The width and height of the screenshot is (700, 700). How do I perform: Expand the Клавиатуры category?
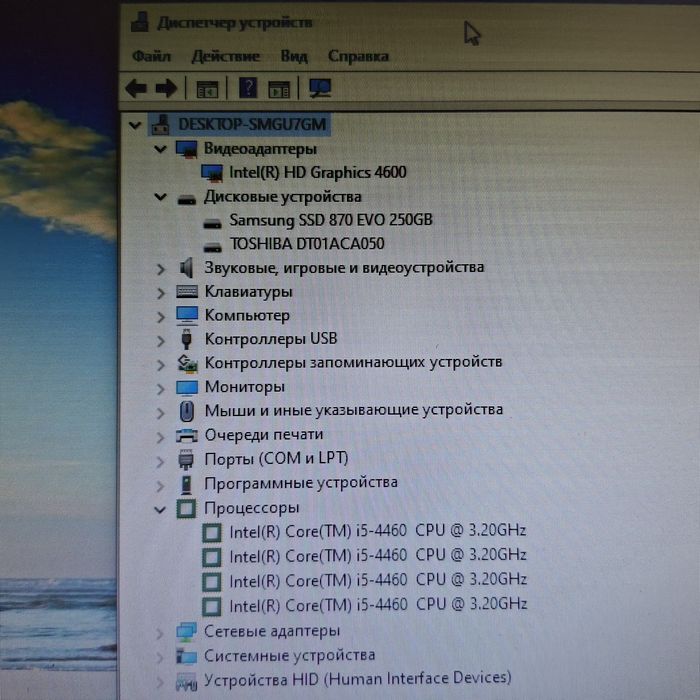tap(161, 293)
